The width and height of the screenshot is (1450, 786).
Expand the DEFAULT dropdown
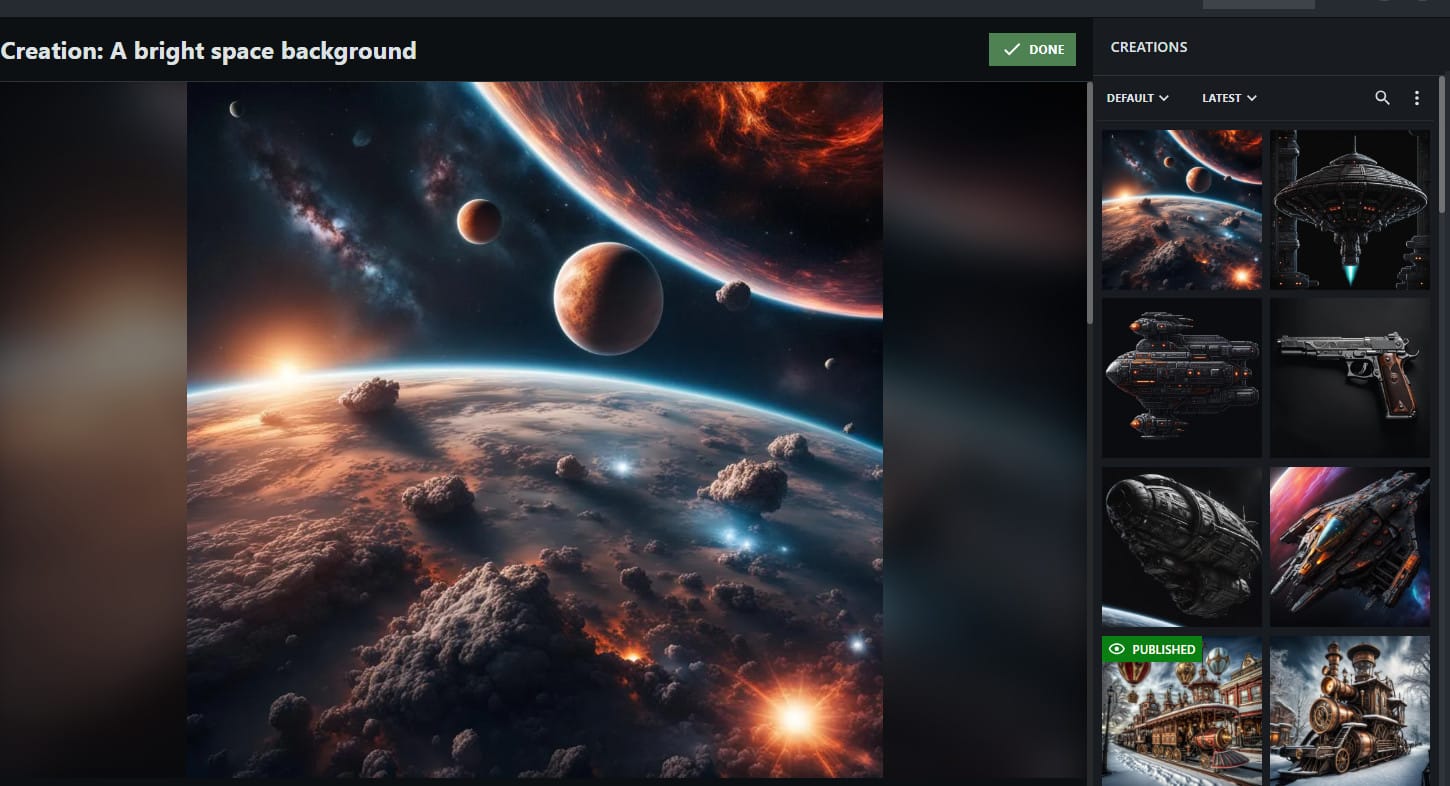pyautogui.click(x=1138, y=98)
